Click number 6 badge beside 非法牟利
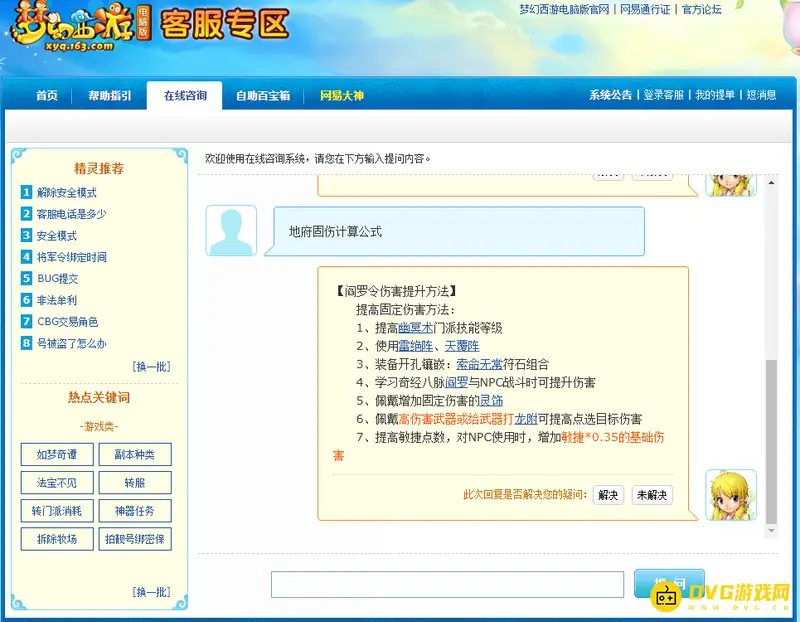This screenshot has width=800, height=622. (27, 300)
